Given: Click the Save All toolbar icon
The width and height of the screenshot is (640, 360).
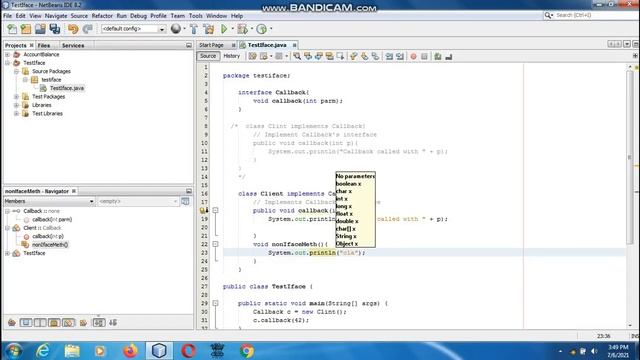Looking at the screenshot, I should tap(55, 29).
